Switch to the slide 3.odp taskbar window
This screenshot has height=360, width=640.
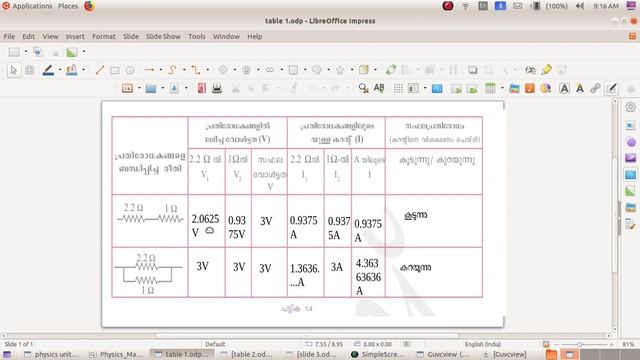click(x=312, y=354)
